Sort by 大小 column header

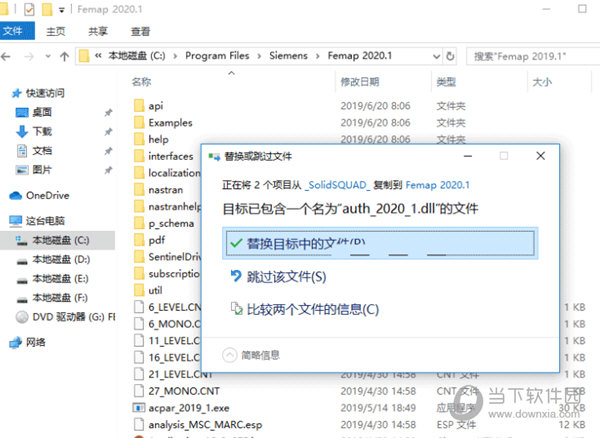(x=542, y=81)
